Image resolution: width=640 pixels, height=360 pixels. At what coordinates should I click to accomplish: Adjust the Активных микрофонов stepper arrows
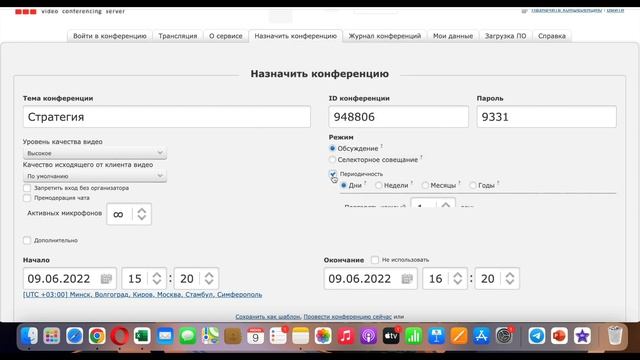point(142,214)
